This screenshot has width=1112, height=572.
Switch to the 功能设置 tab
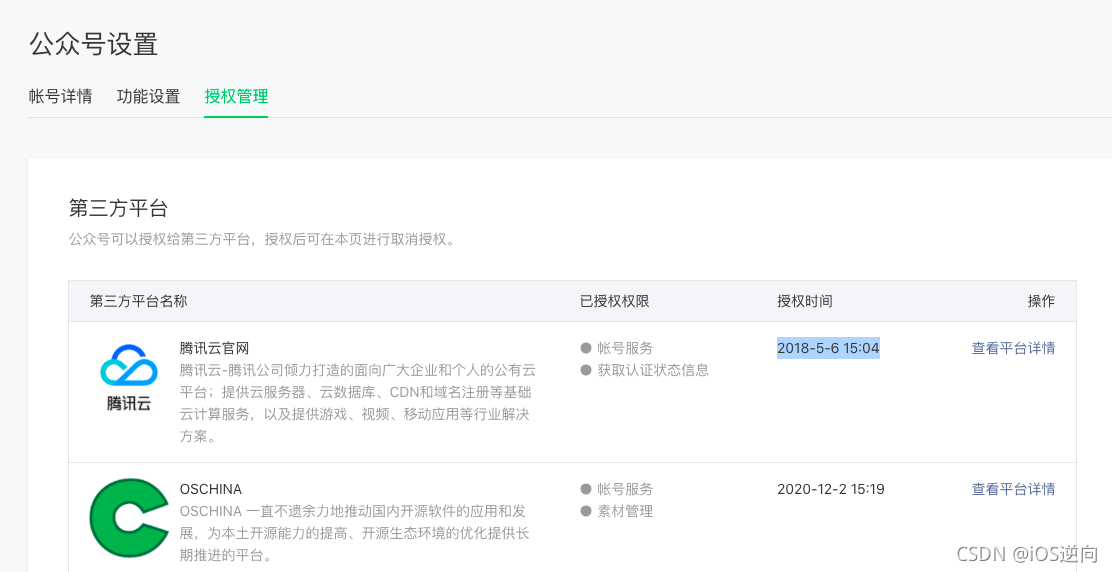click(x=148, y=96)
